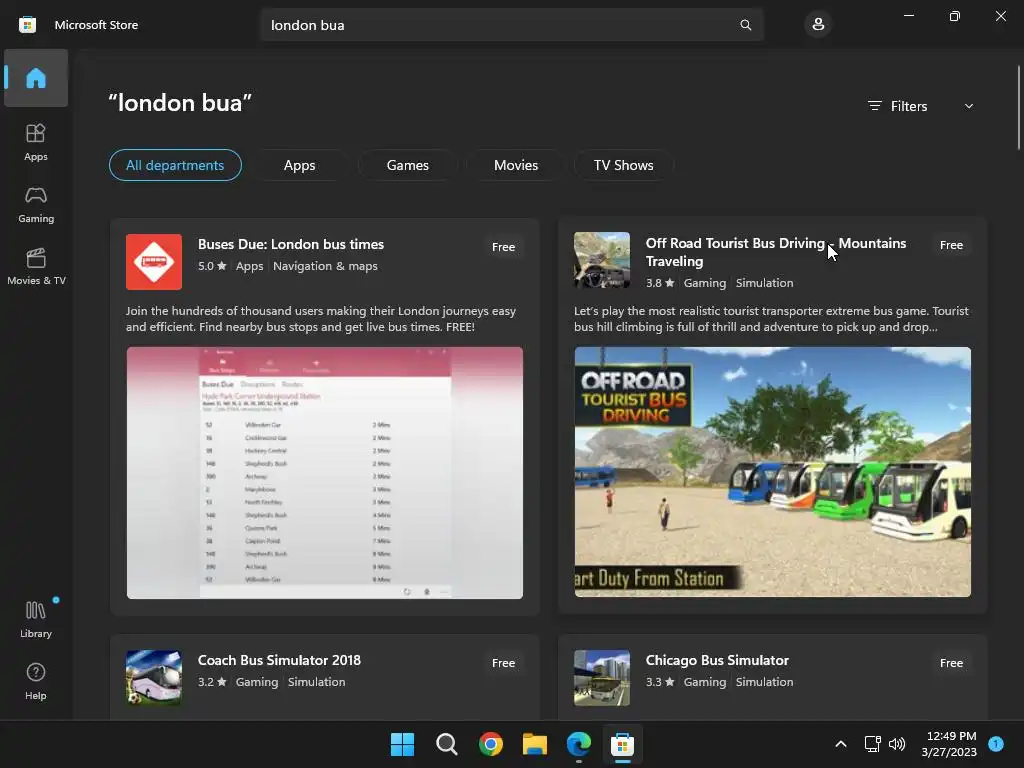This screenshot has height=768, width=1024.
Task: Open Buses Due: London bus times title
Action: [x=291, y=244]
